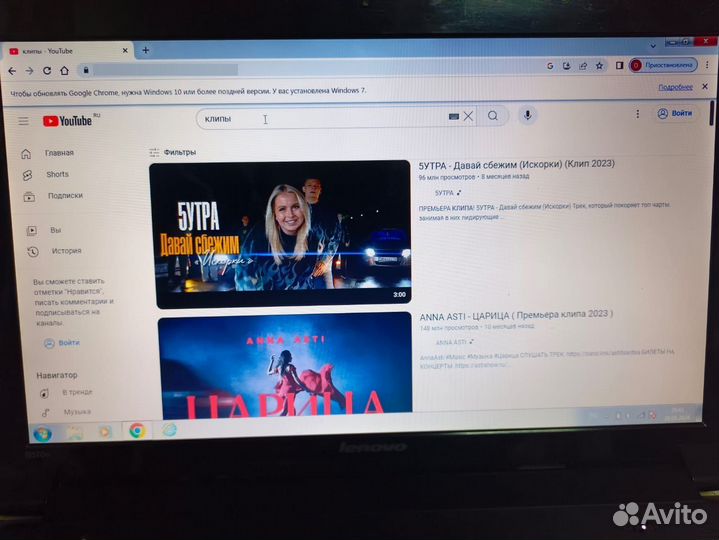Activate voice search microphone
This screenshot has height=540, width=719.
coord(527,115)
